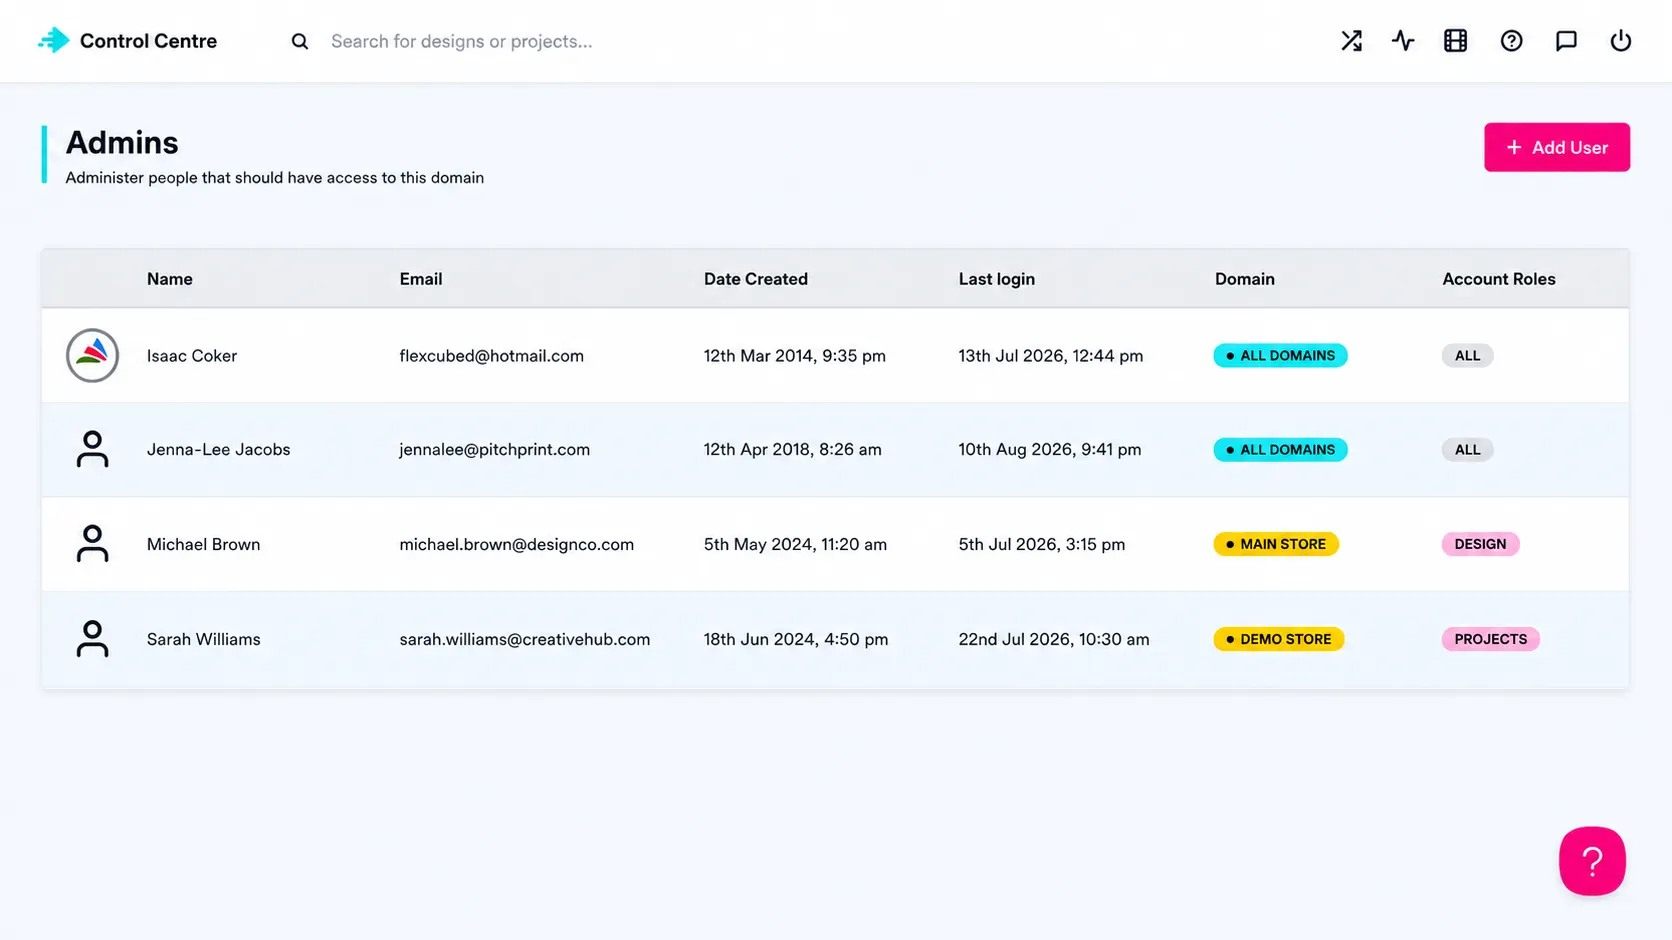This screenshot has height=940, width=1672.
Task: Click Isaac Coker's ALL role badge
Action: (x=1467, y=355)
